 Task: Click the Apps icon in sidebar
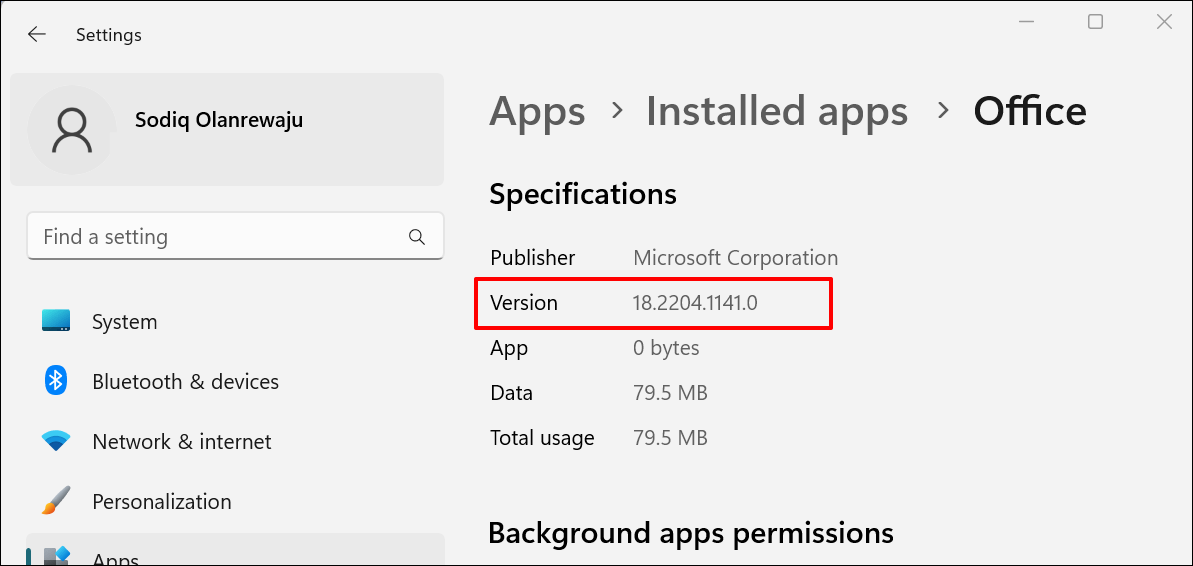[56, 555]
